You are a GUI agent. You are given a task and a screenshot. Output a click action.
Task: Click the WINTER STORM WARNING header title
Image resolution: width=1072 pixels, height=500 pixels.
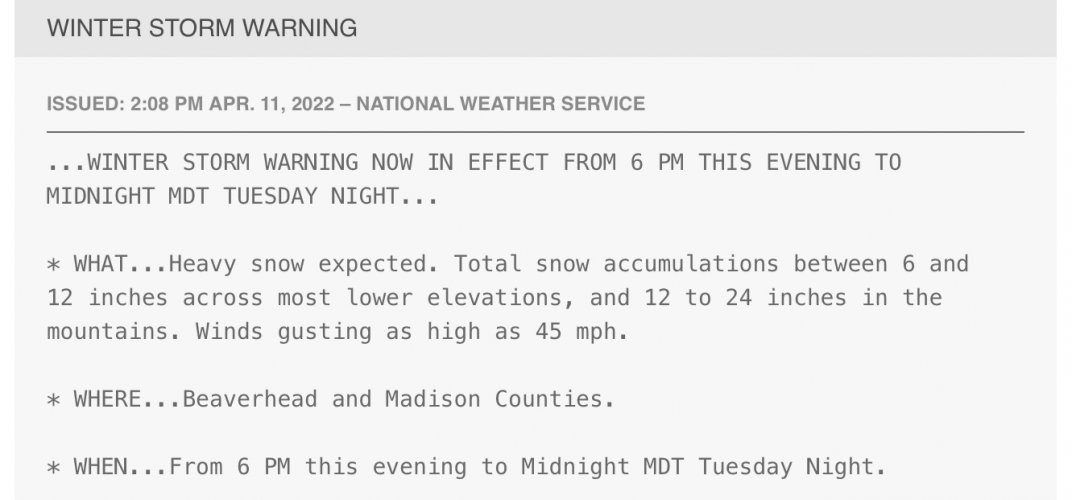pyautogui.click(x=202, y=28)
